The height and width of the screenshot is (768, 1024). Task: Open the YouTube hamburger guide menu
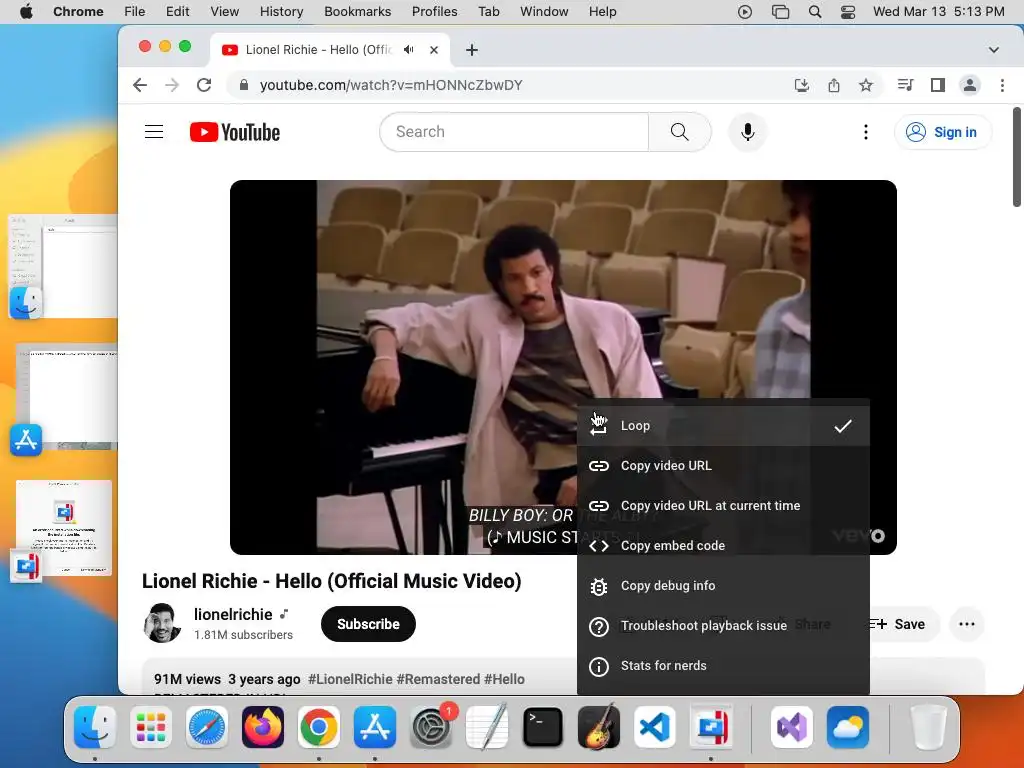click(x=154, y=132)
